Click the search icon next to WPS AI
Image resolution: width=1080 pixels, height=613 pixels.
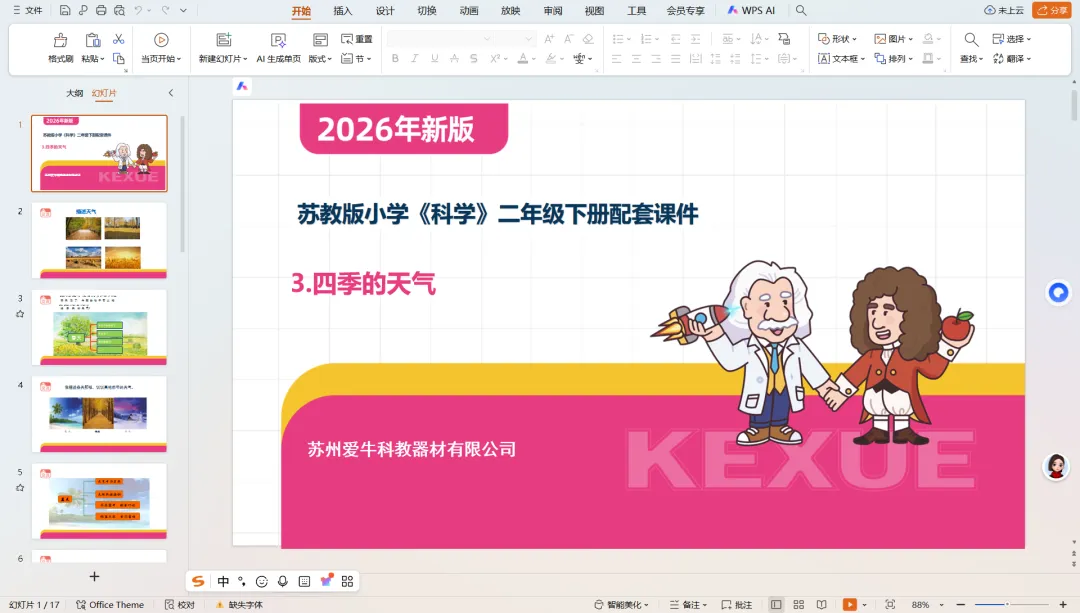click(x=801, y=10)
